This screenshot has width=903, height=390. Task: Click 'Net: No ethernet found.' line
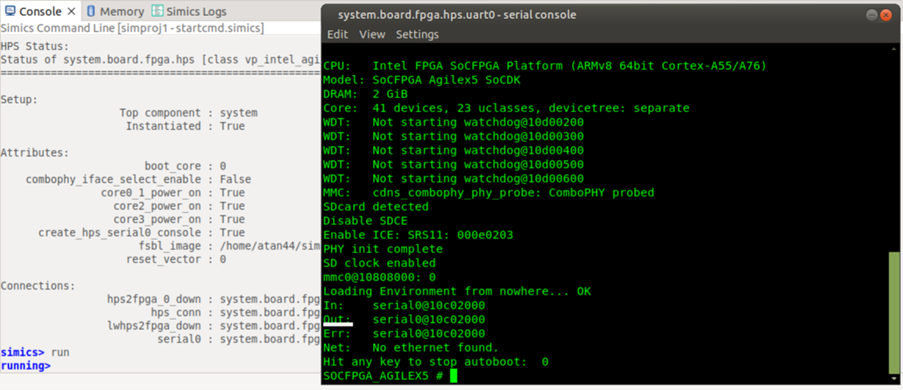[411, 348]
